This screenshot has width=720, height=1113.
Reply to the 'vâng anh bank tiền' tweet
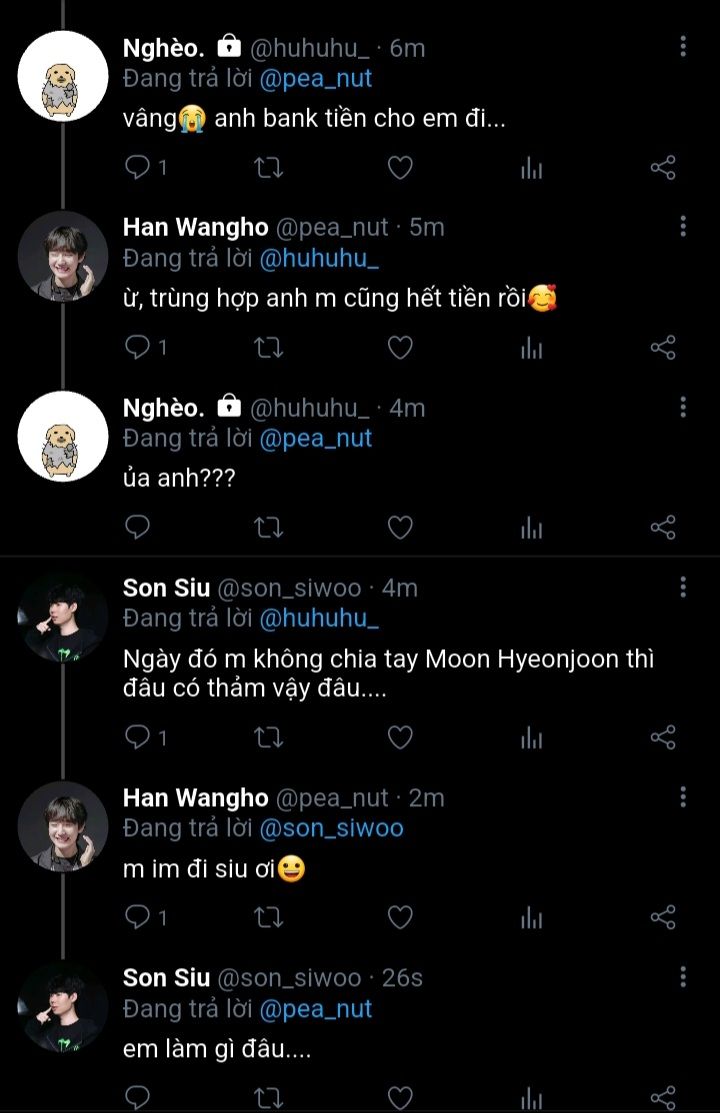pyautogui.click(x=138, y=167)
